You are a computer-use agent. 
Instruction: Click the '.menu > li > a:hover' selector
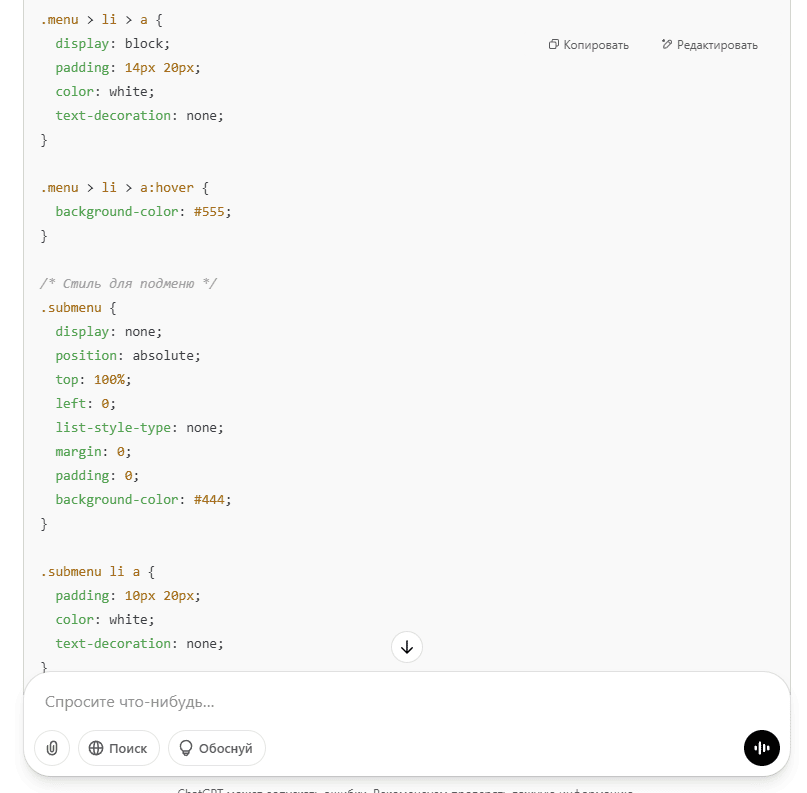(x=117, y=188)
